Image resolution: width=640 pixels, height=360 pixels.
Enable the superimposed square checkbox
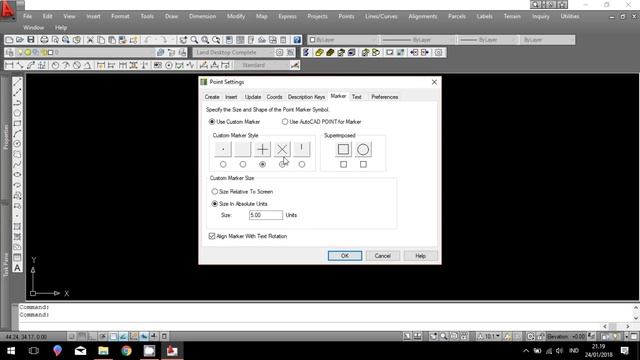tap(343, 164)
